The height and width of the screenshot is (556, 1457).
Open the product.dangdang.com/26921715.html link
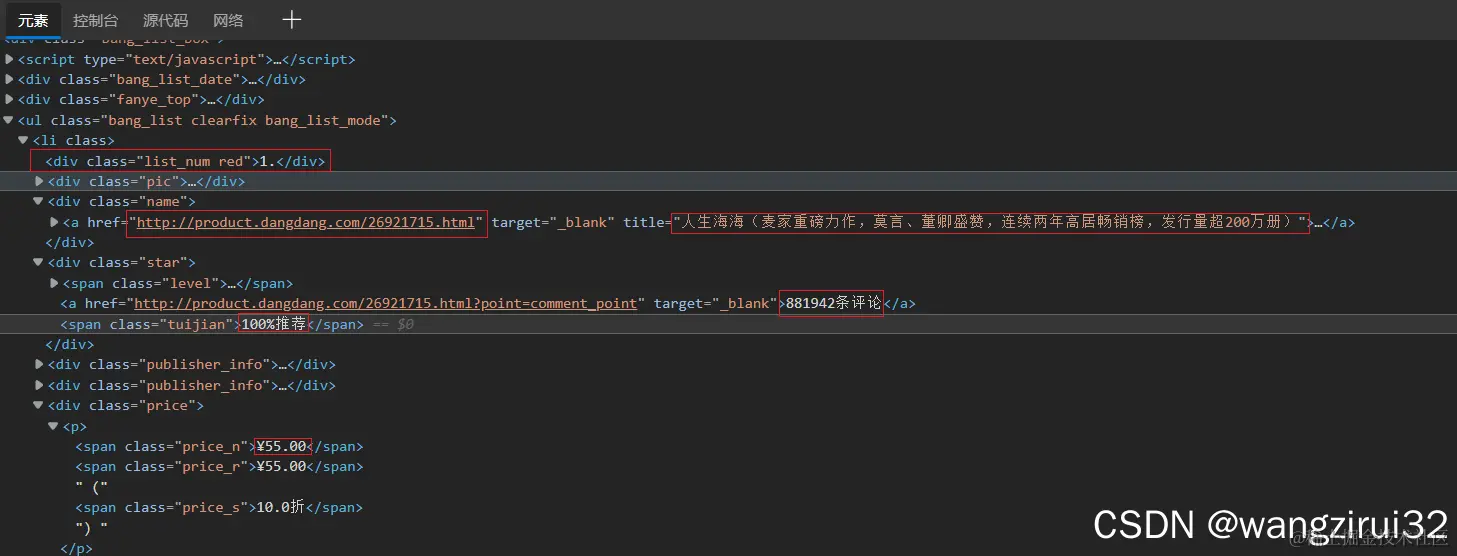pos(306,222)
